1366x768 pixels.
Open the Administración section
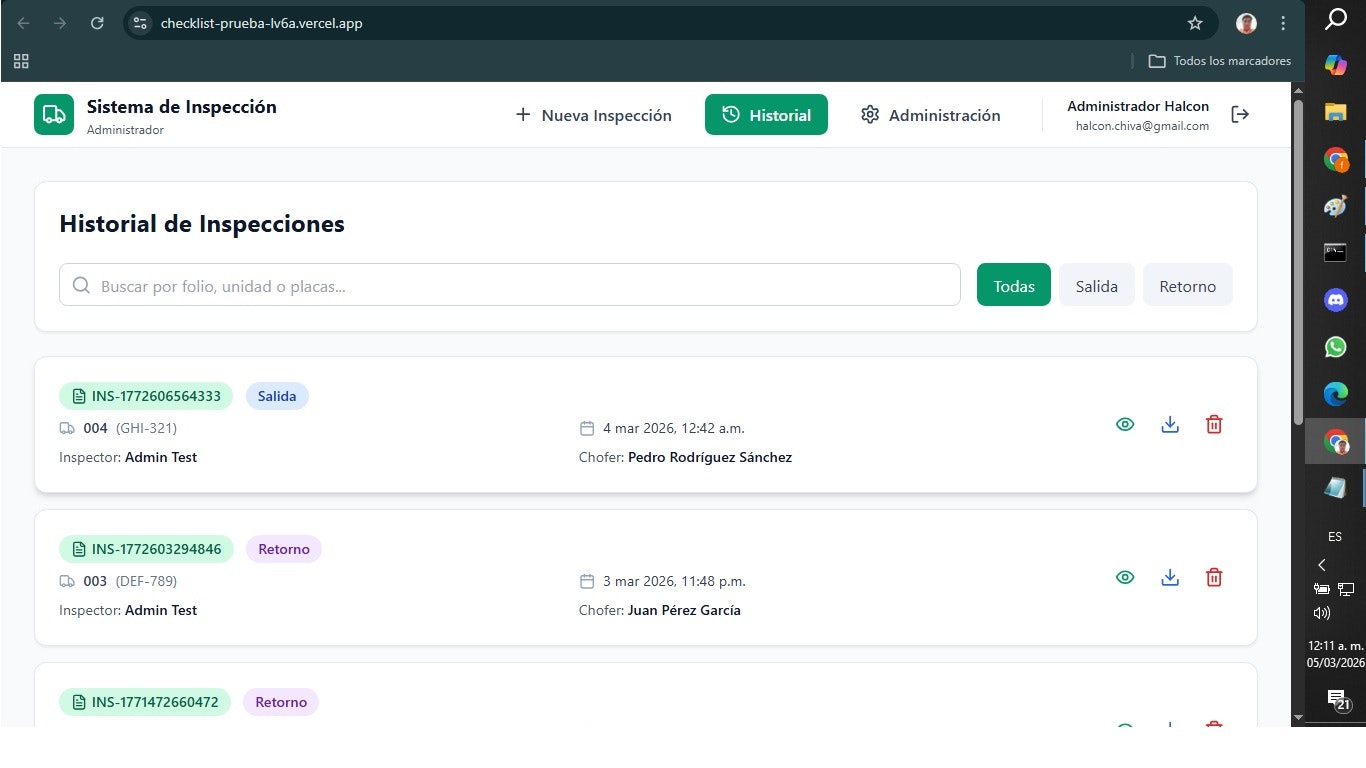pos(930,114)
